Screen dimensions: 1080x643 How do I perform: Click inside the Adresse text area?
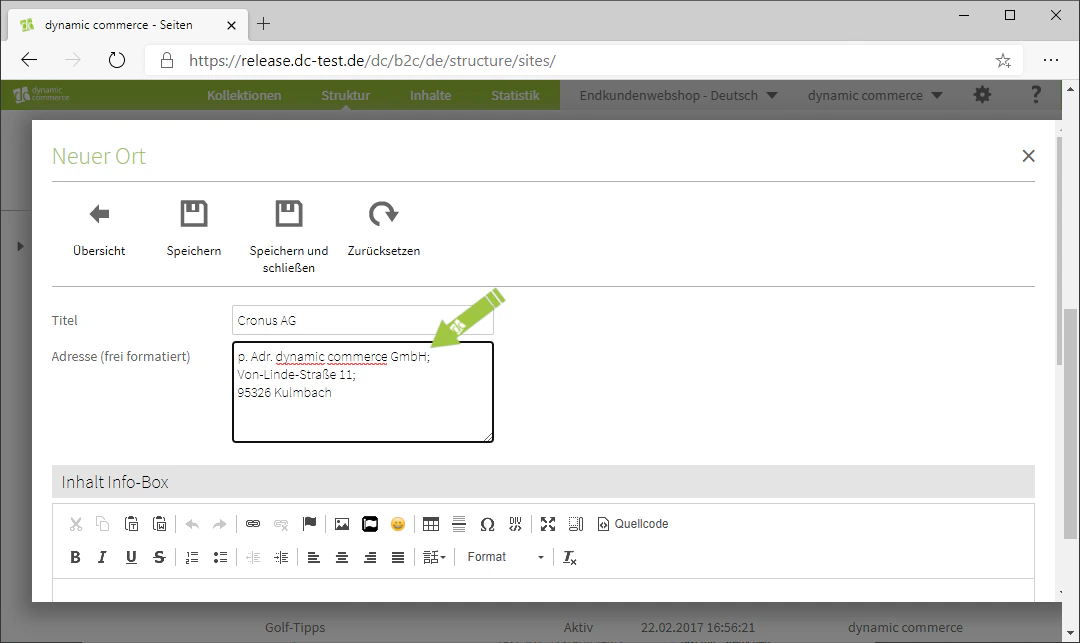363,392
